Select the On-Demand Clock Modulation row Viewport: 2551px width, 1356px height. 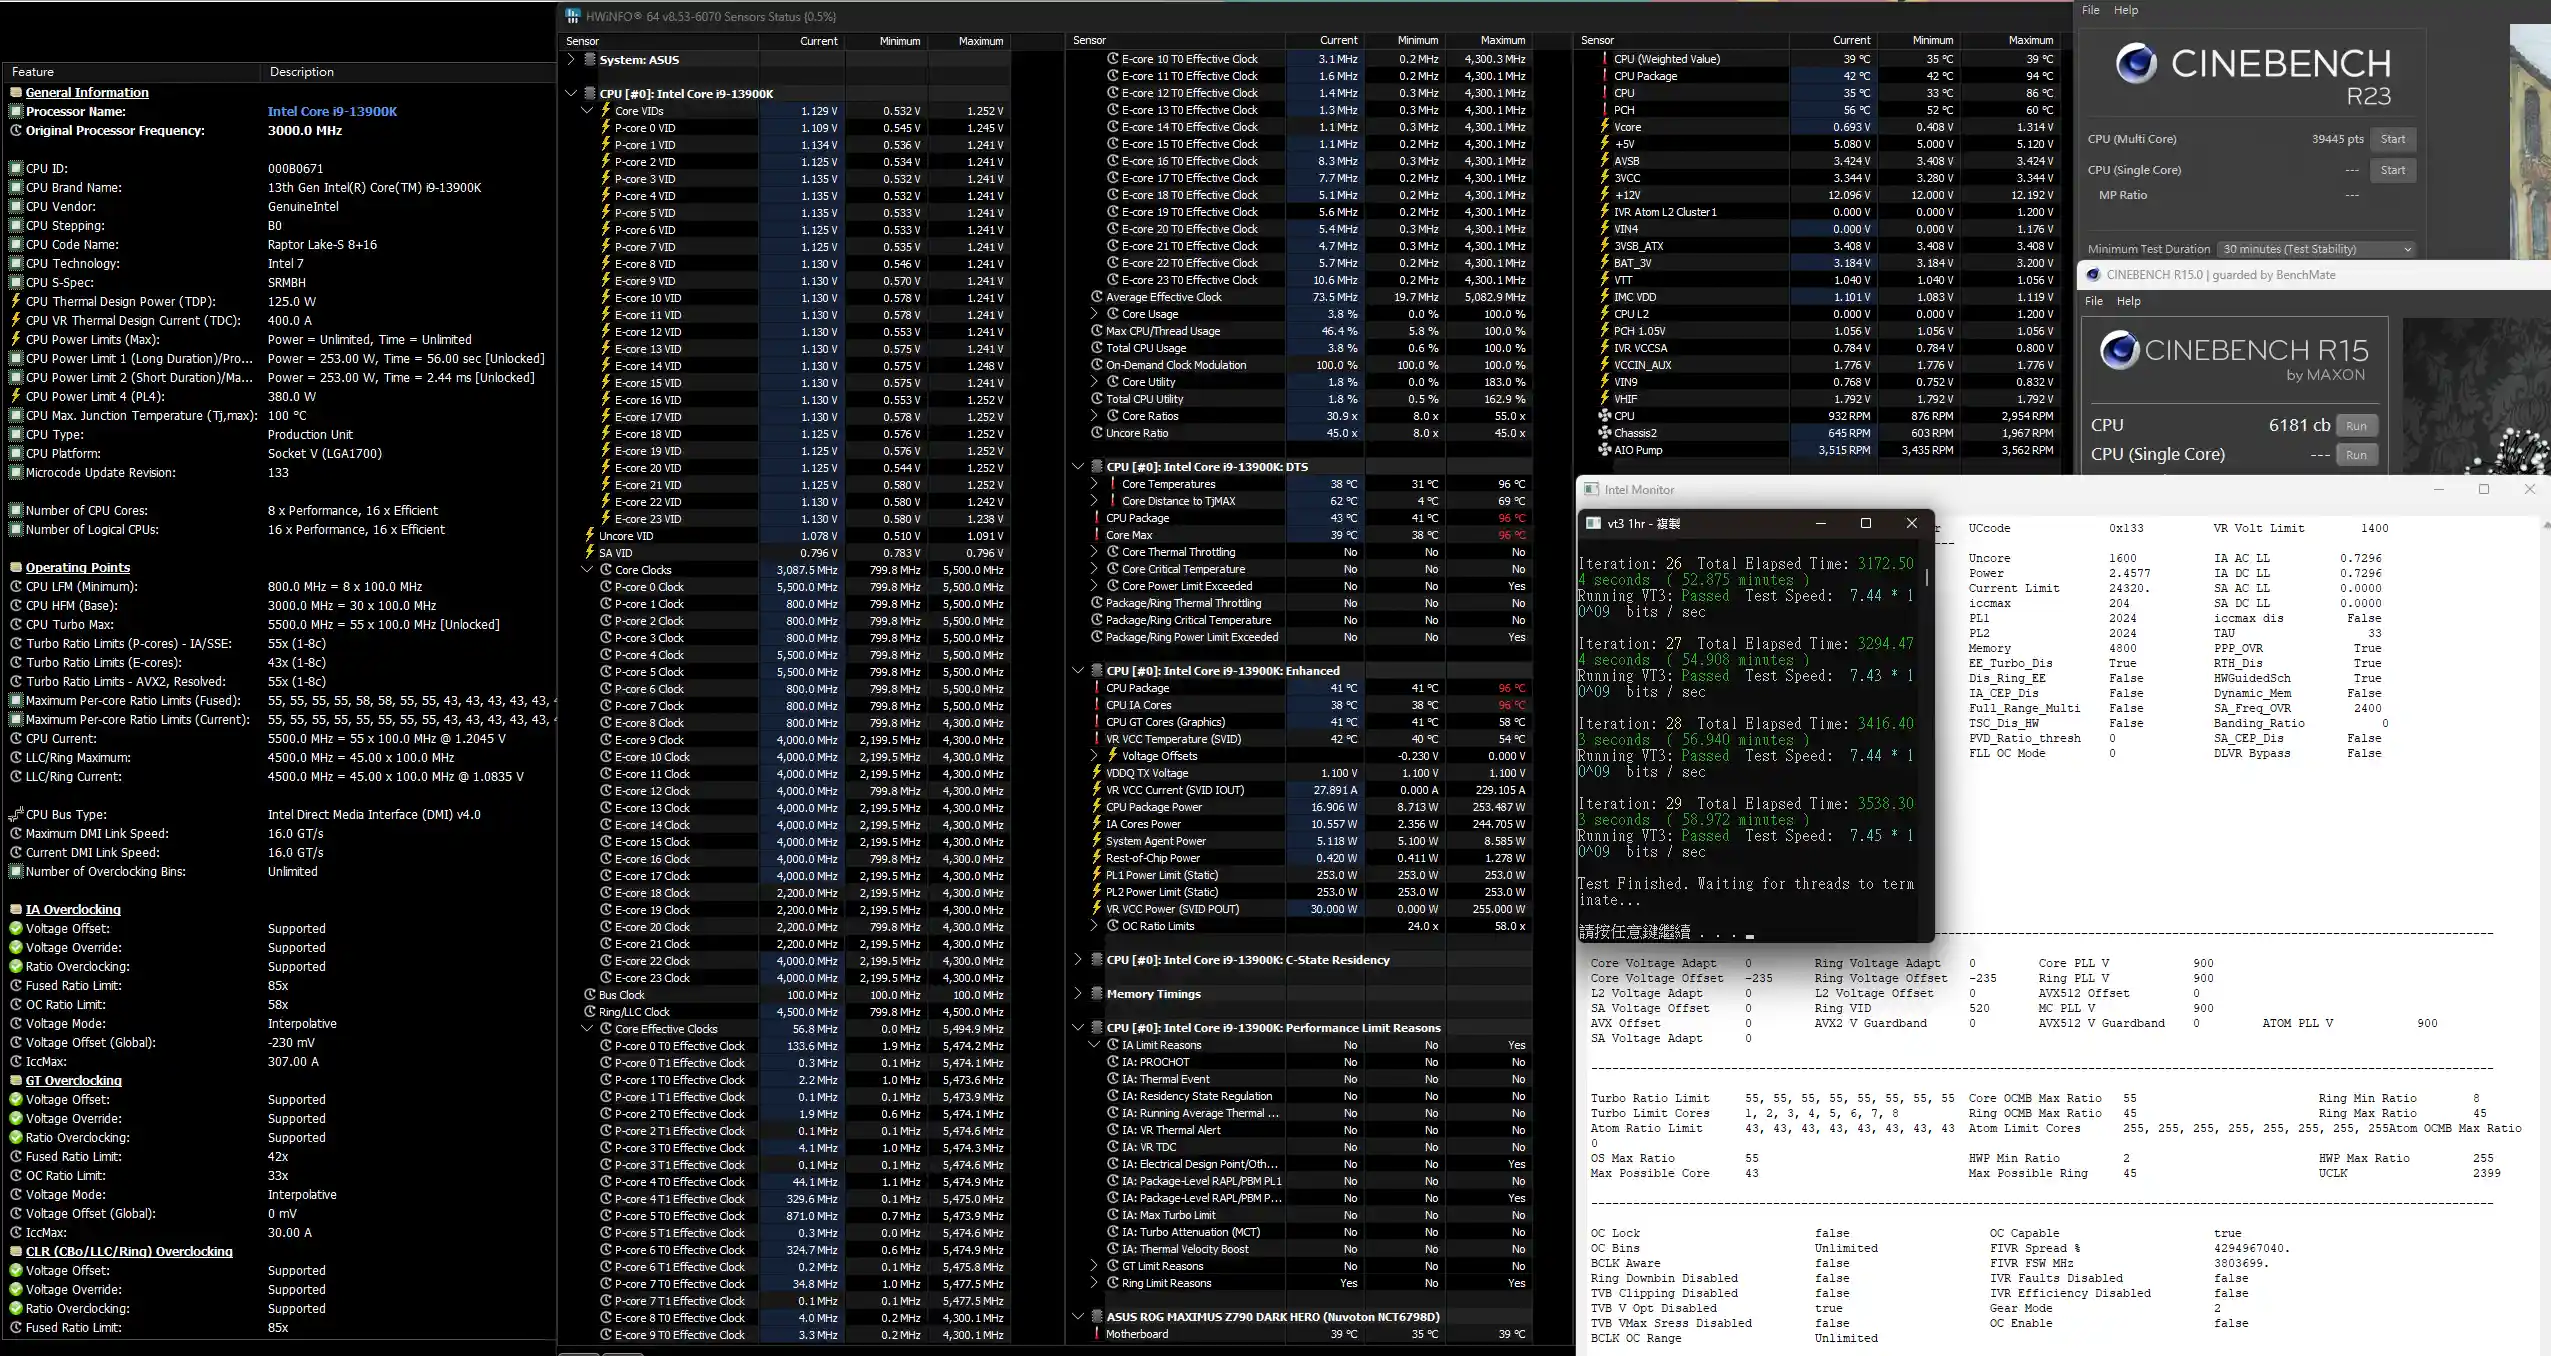coord(1309,365)
